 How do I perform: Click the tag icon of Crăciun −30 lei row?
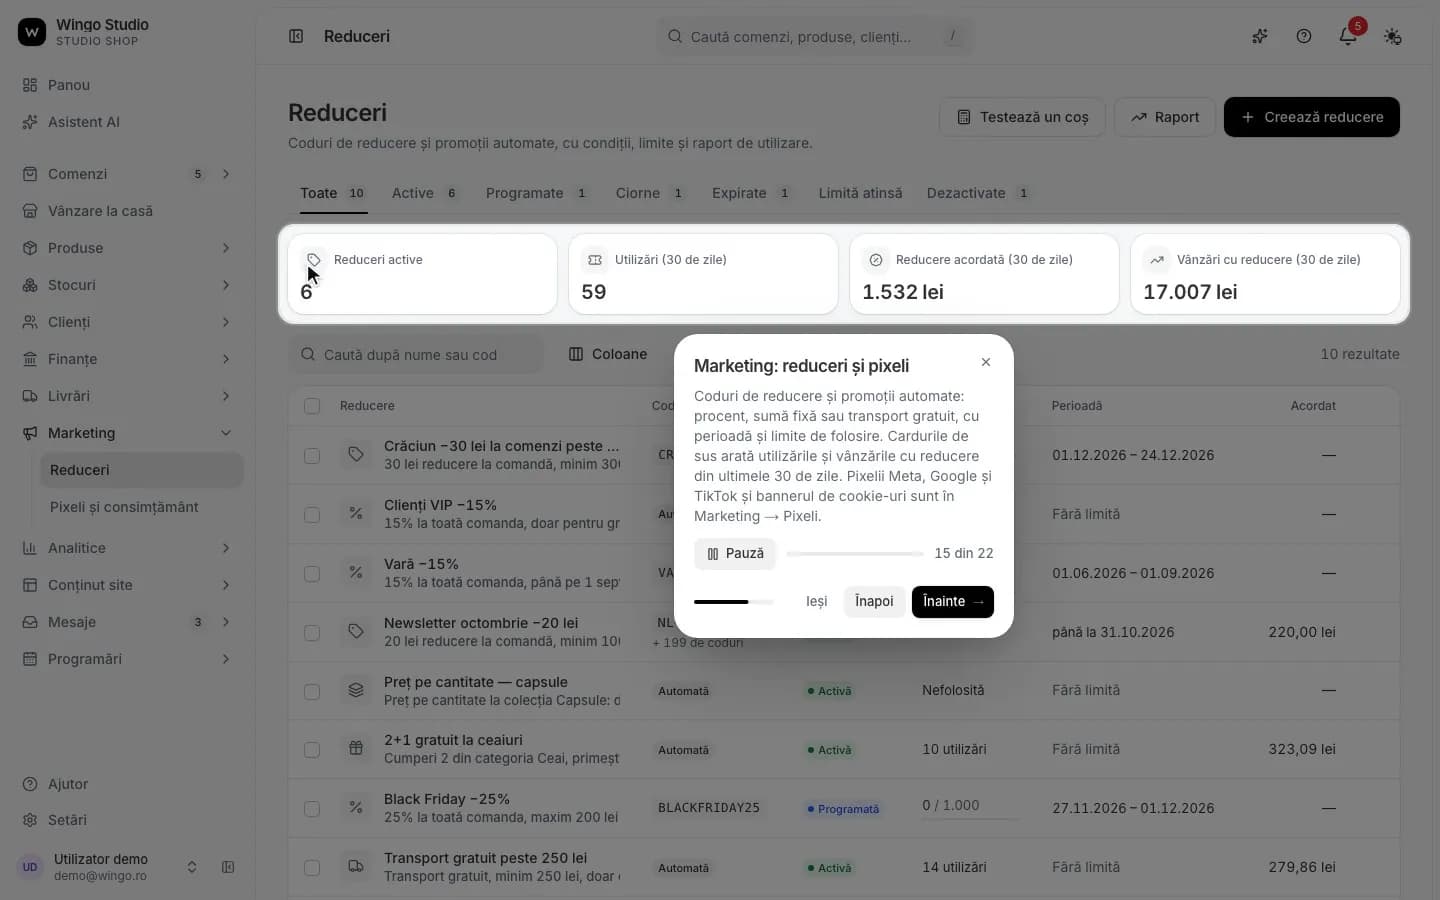tap(356, 454)
